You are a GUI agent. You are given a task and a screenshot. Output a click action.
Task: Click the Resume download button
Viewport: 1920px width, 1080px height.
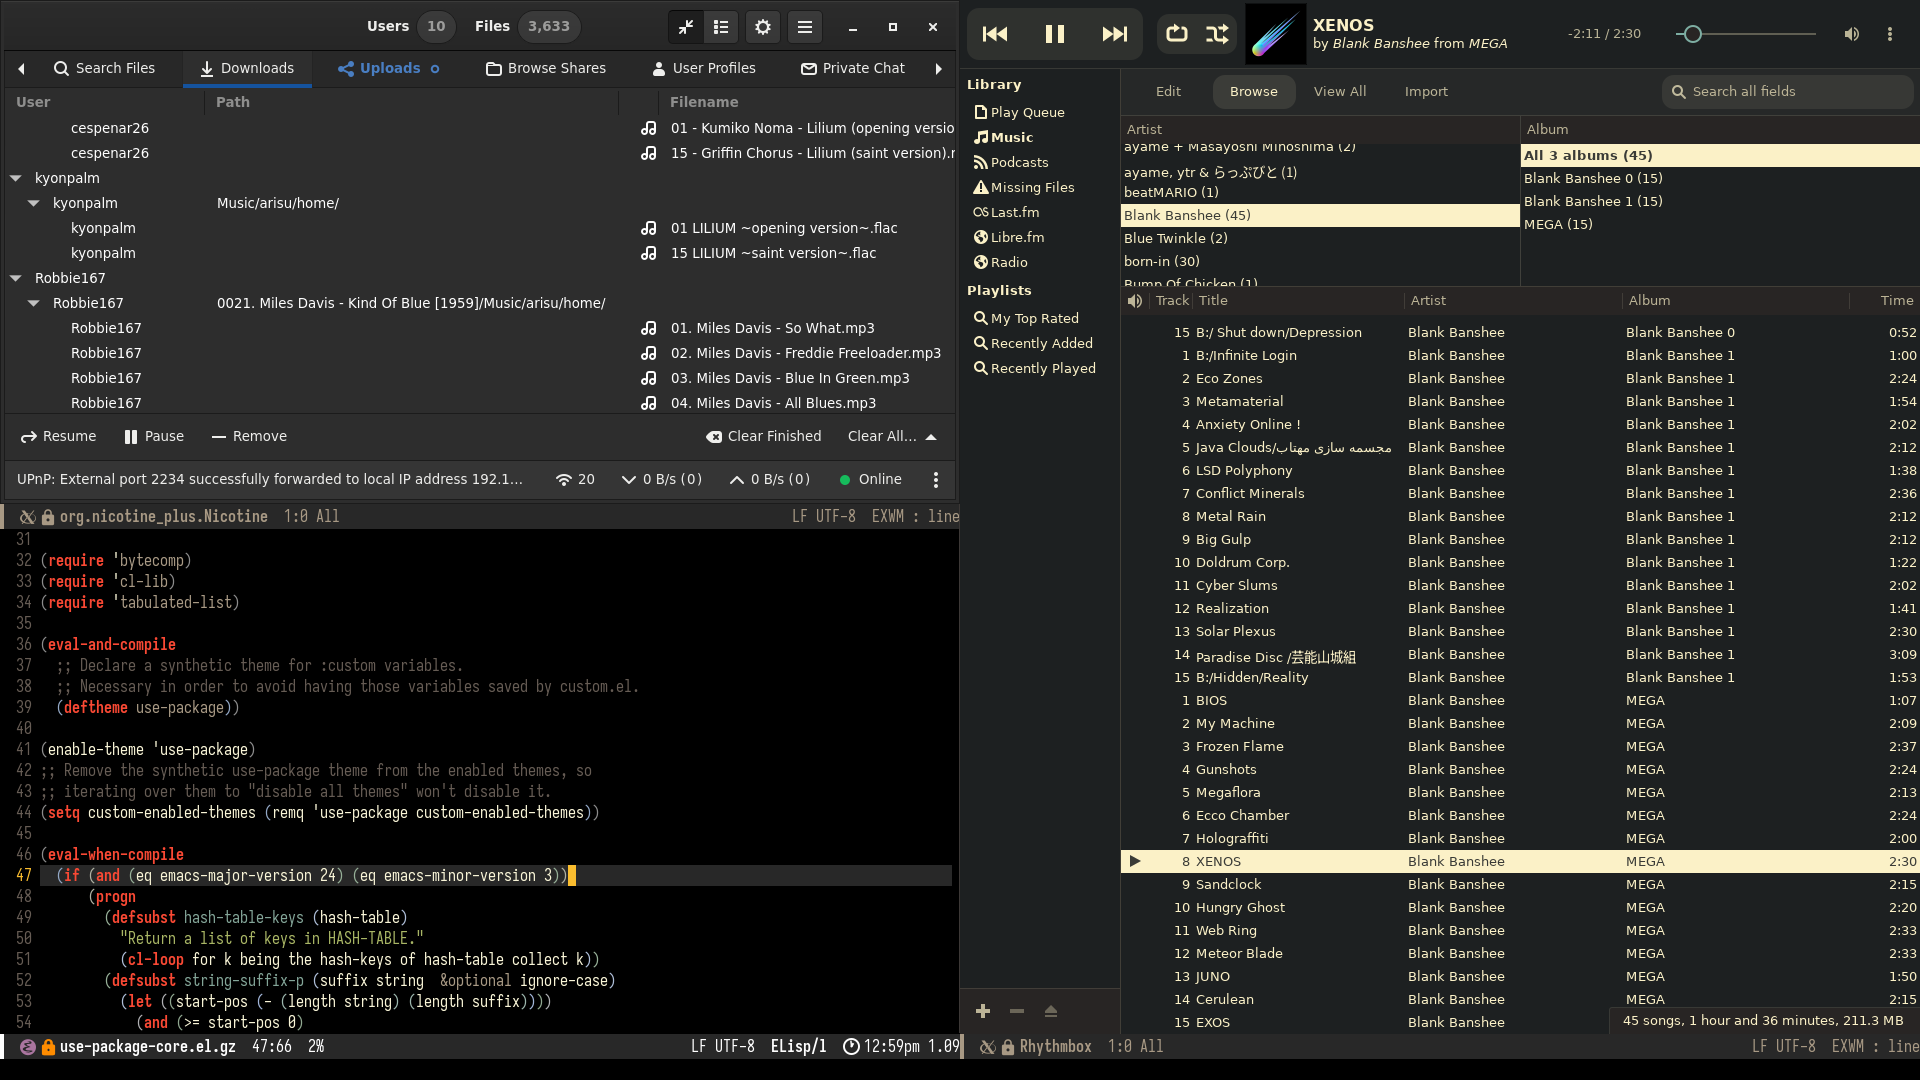[x=58, y=437]
